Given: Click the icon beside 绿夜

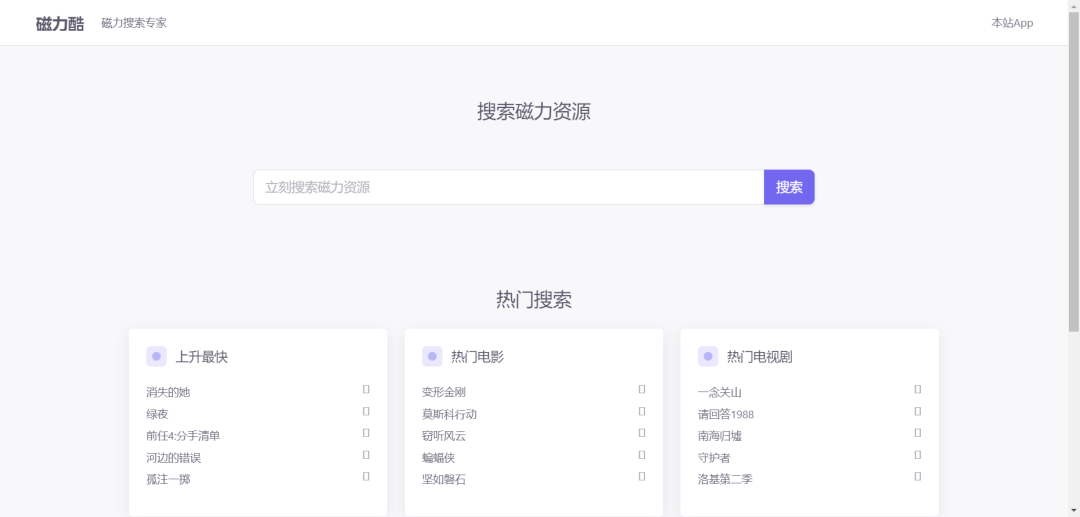Looking at the screenshot, I should tap(366, 411).
